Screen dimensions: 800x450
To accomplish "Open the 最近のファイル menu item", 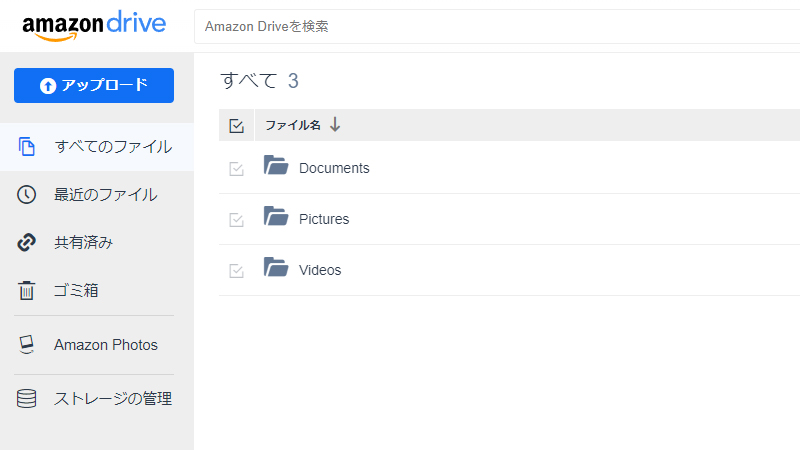I will tap(105, 195).
